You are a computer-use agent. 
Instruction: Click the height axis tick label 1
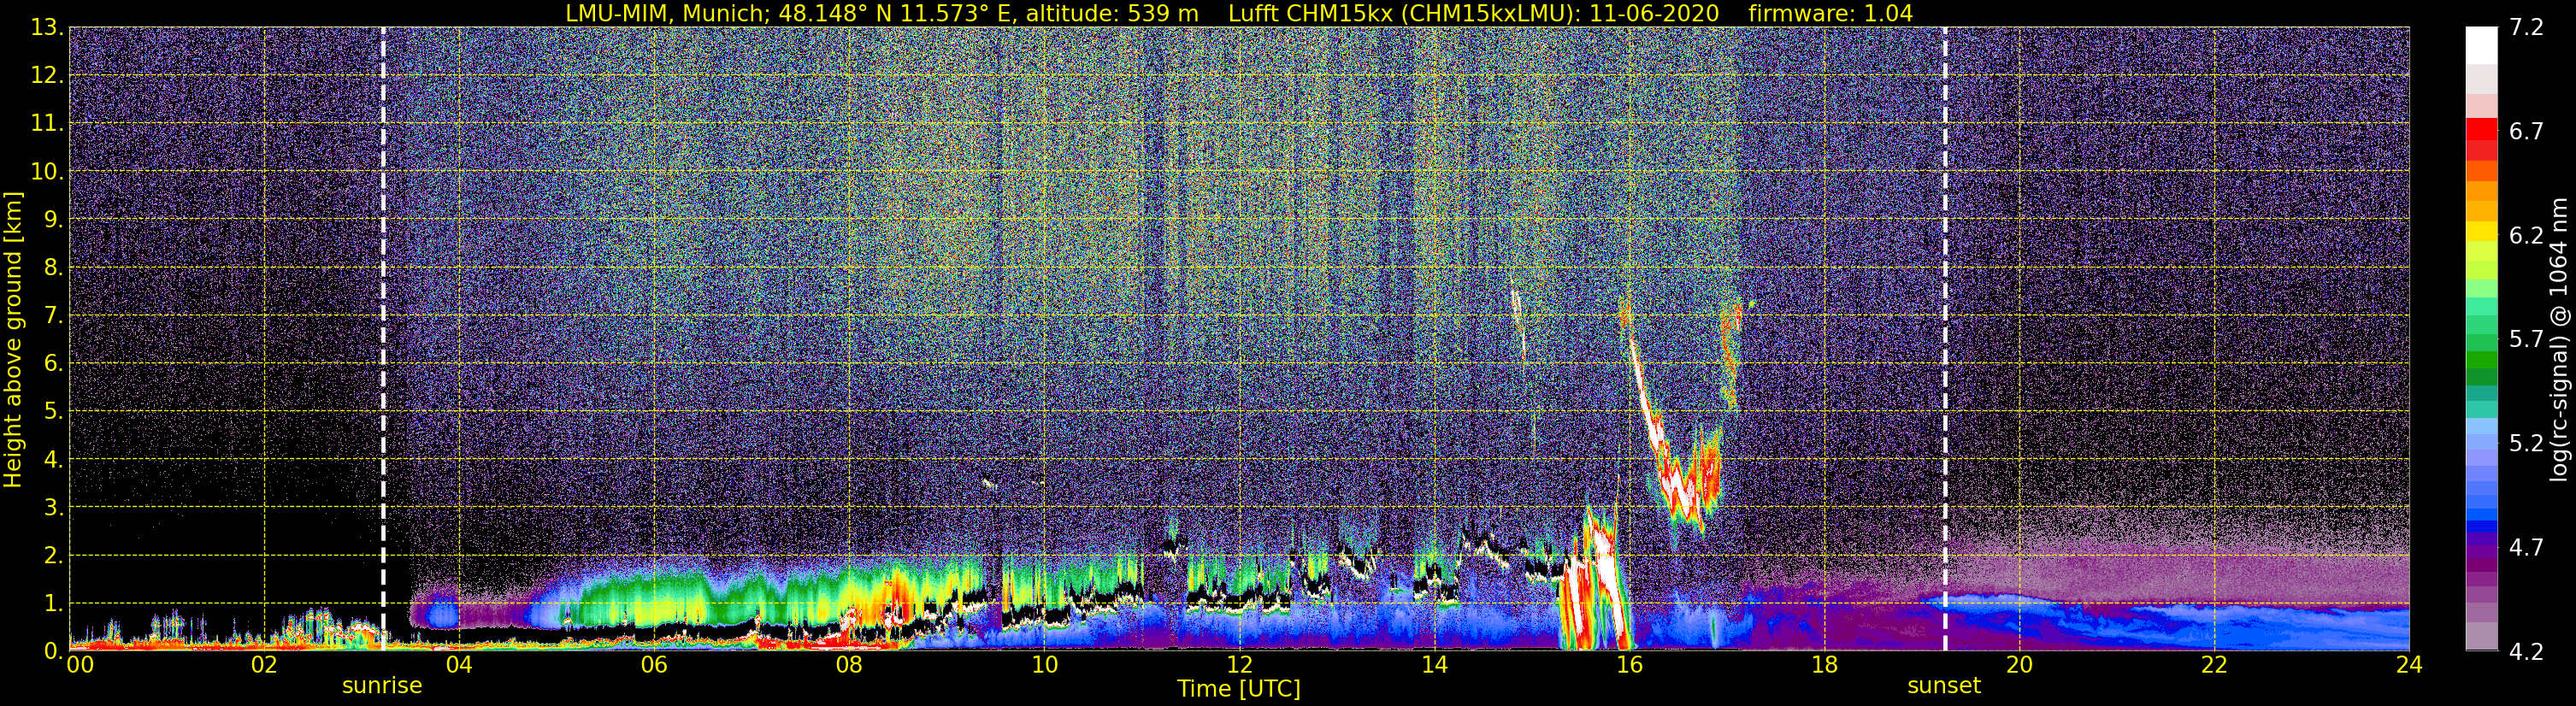tap(53, 603)
